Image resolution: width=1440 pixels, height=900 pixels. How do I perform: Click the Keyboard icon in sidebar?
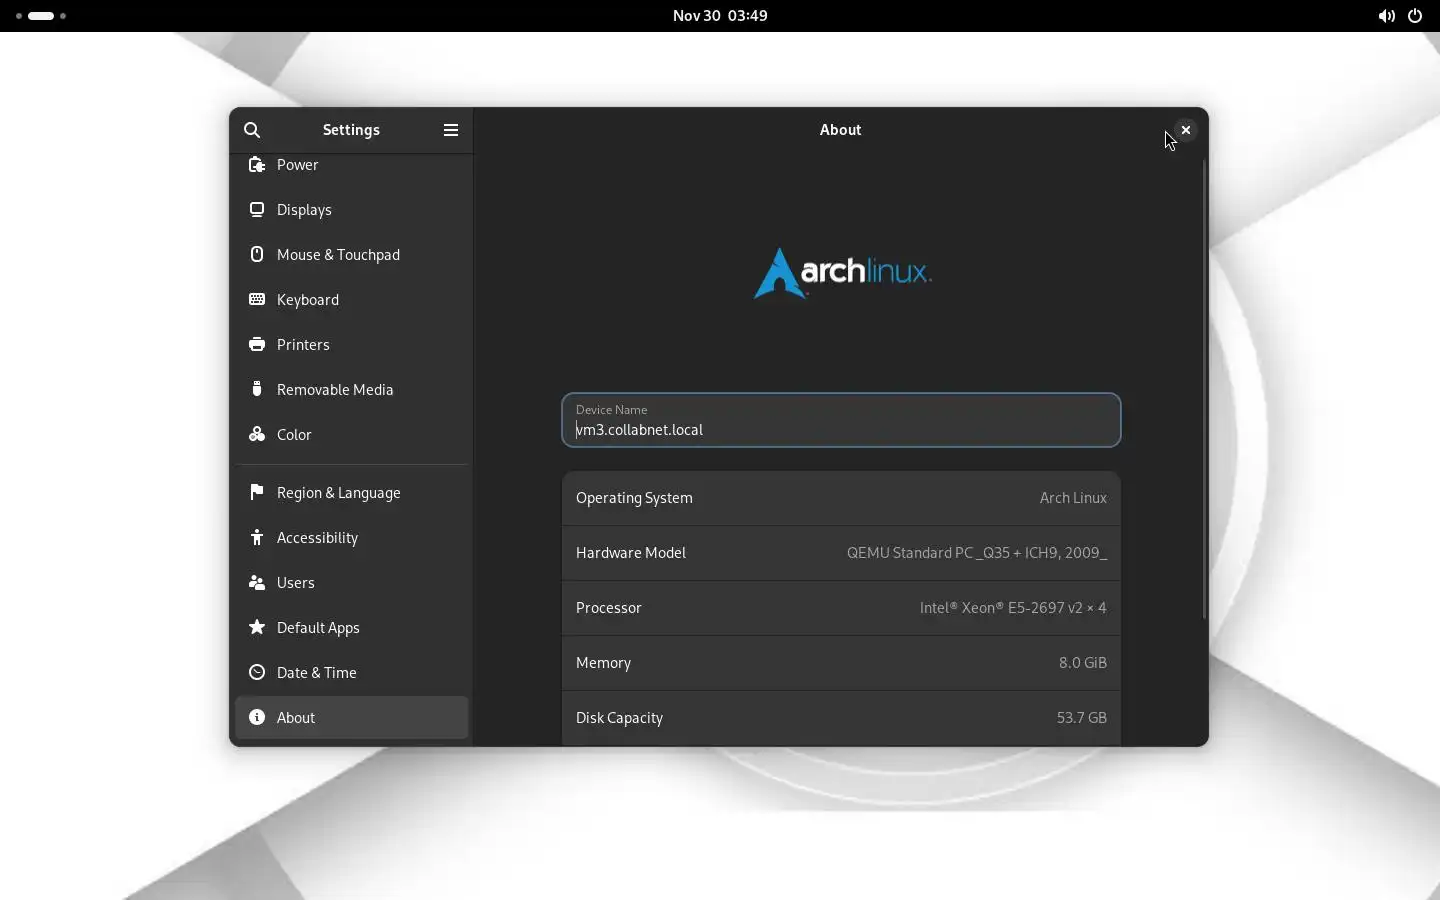tap(257, 299)
